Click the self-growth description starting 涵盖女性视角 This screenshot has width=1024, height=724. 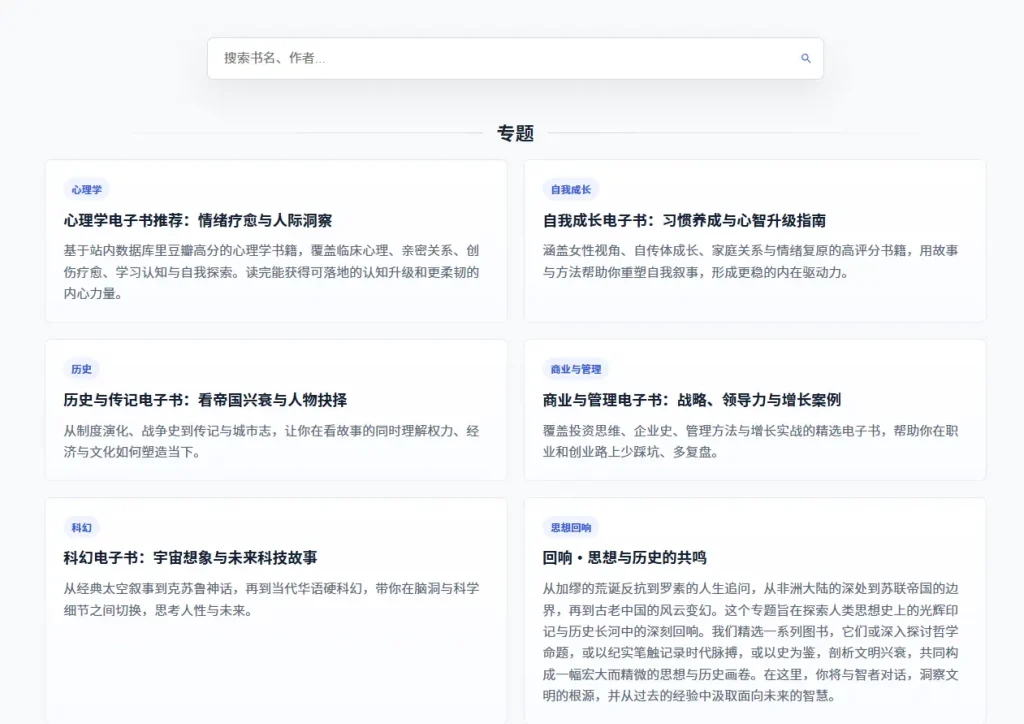[x=750, y=261]
